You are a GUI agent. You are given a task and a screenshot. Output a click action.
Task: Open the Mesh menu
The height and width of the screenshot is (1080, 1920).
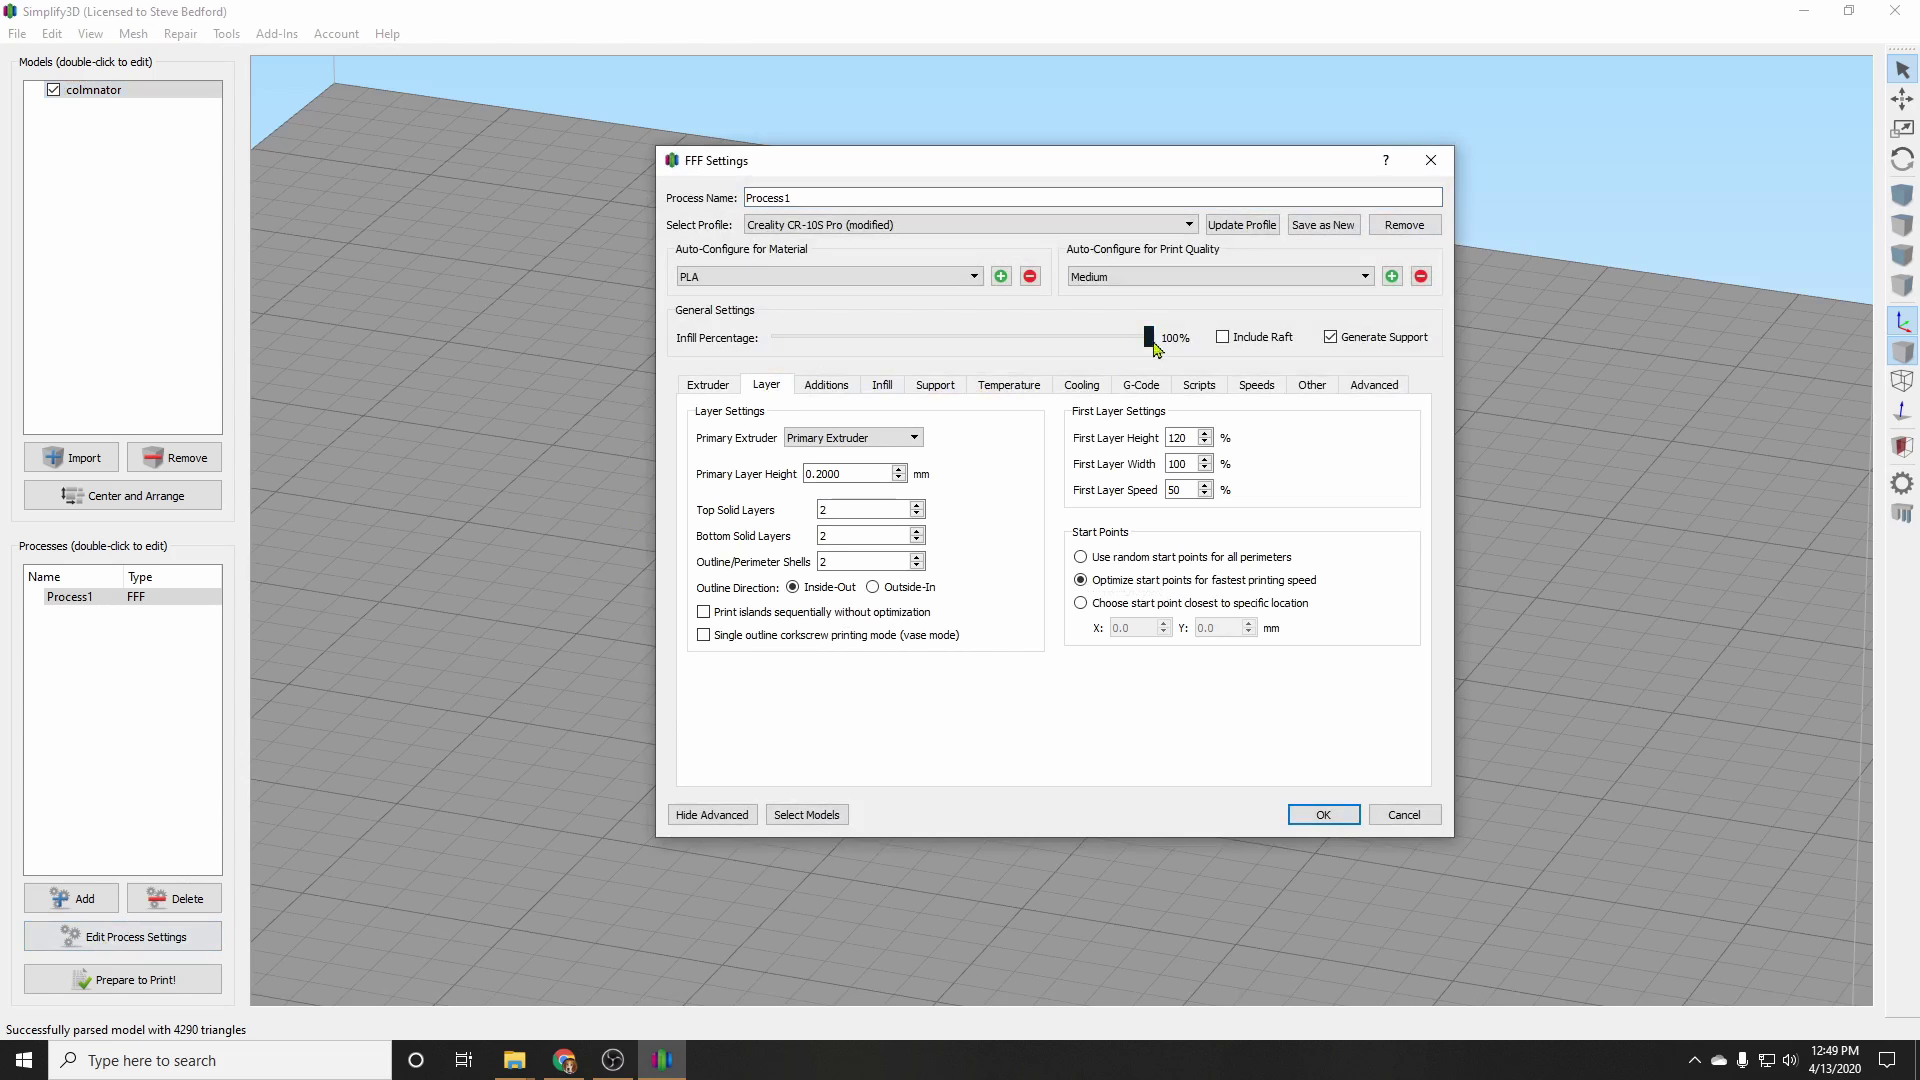coord(133,34)
